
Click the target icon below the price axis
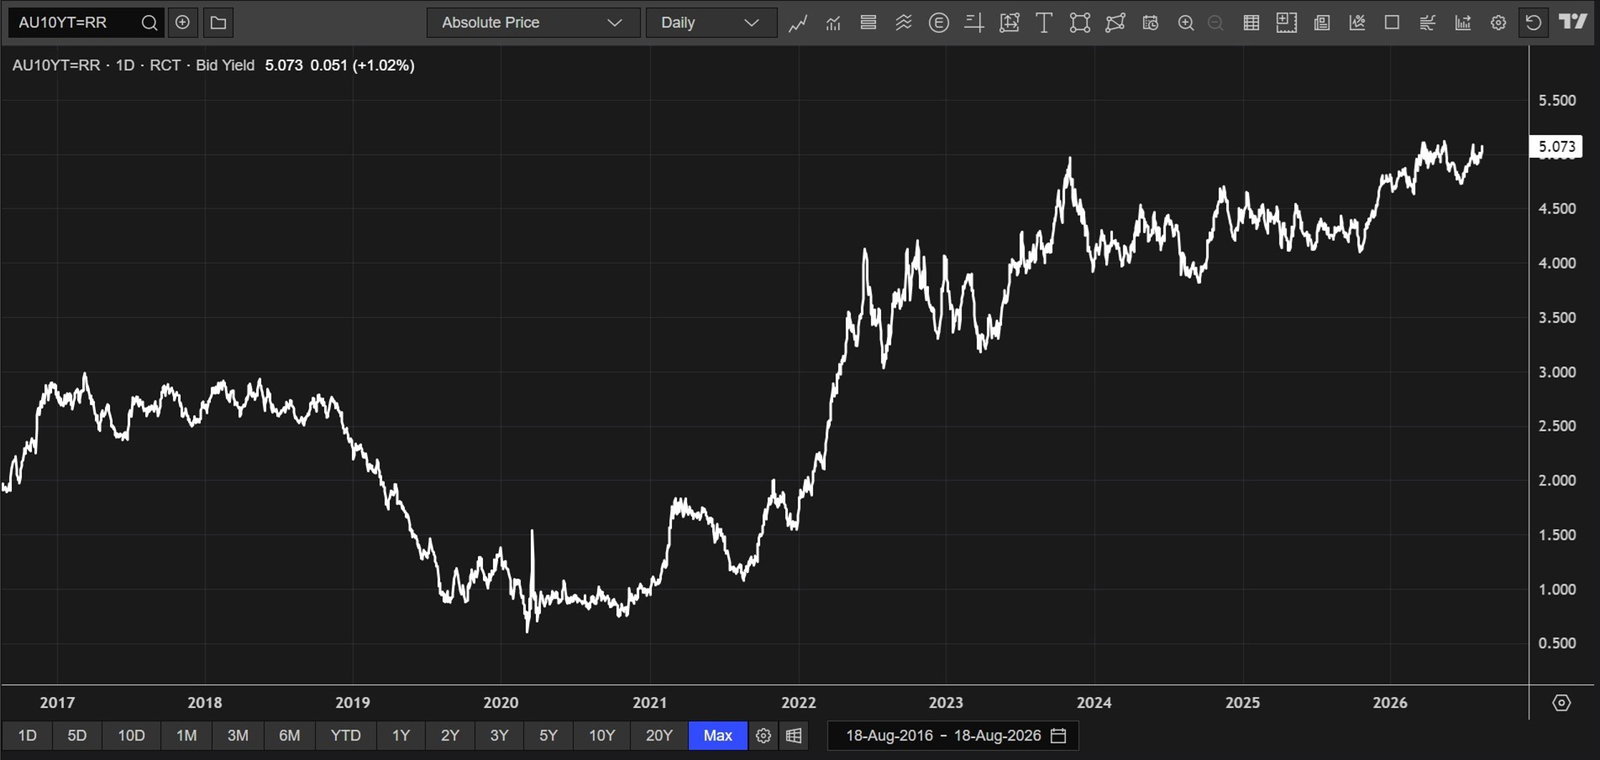[x=1562, y=703]
